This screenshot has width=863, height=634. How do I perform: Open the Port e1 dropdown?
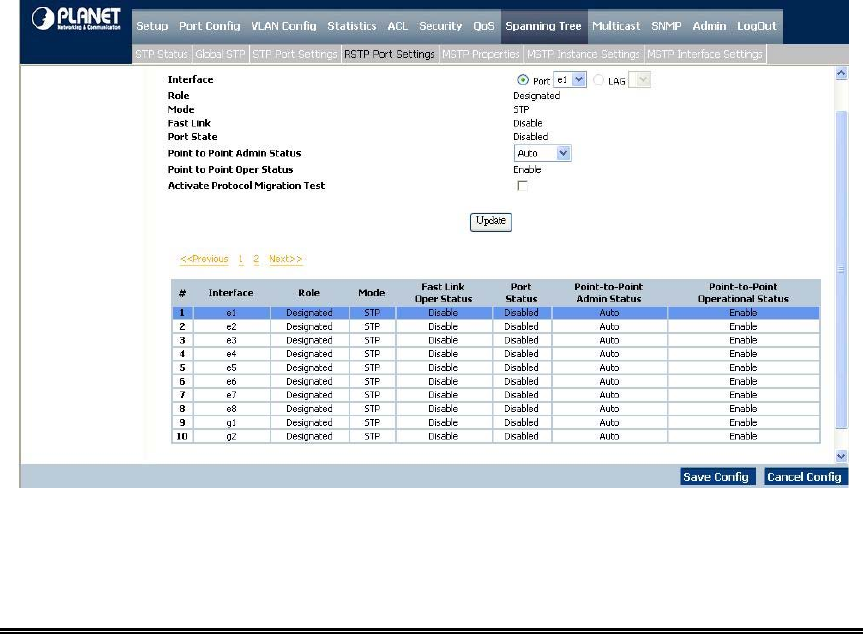click(569, 80)
